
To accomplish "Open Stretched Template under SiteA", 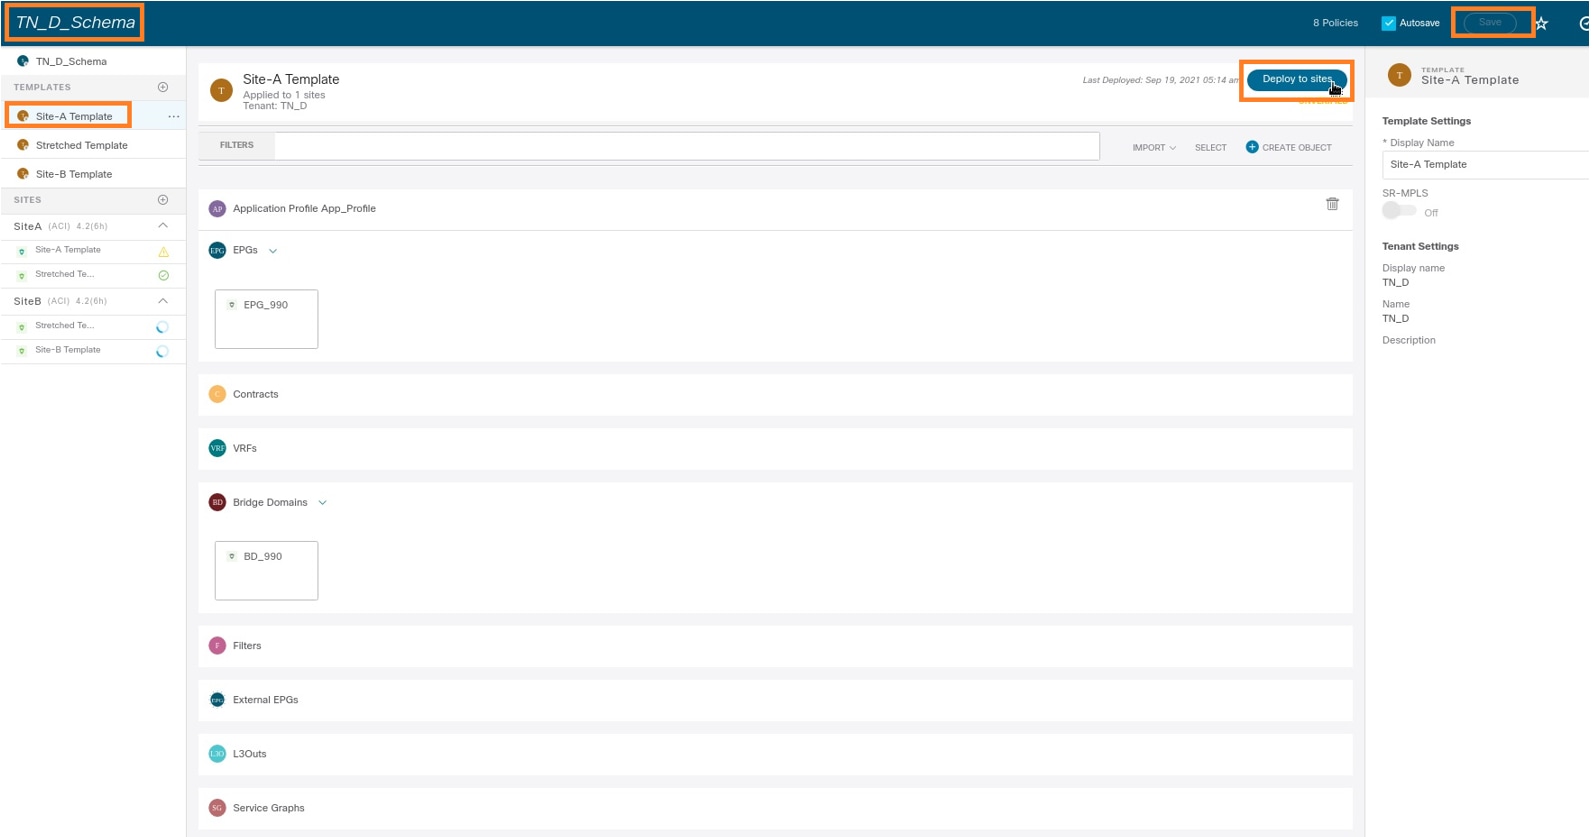I will 65,274.
